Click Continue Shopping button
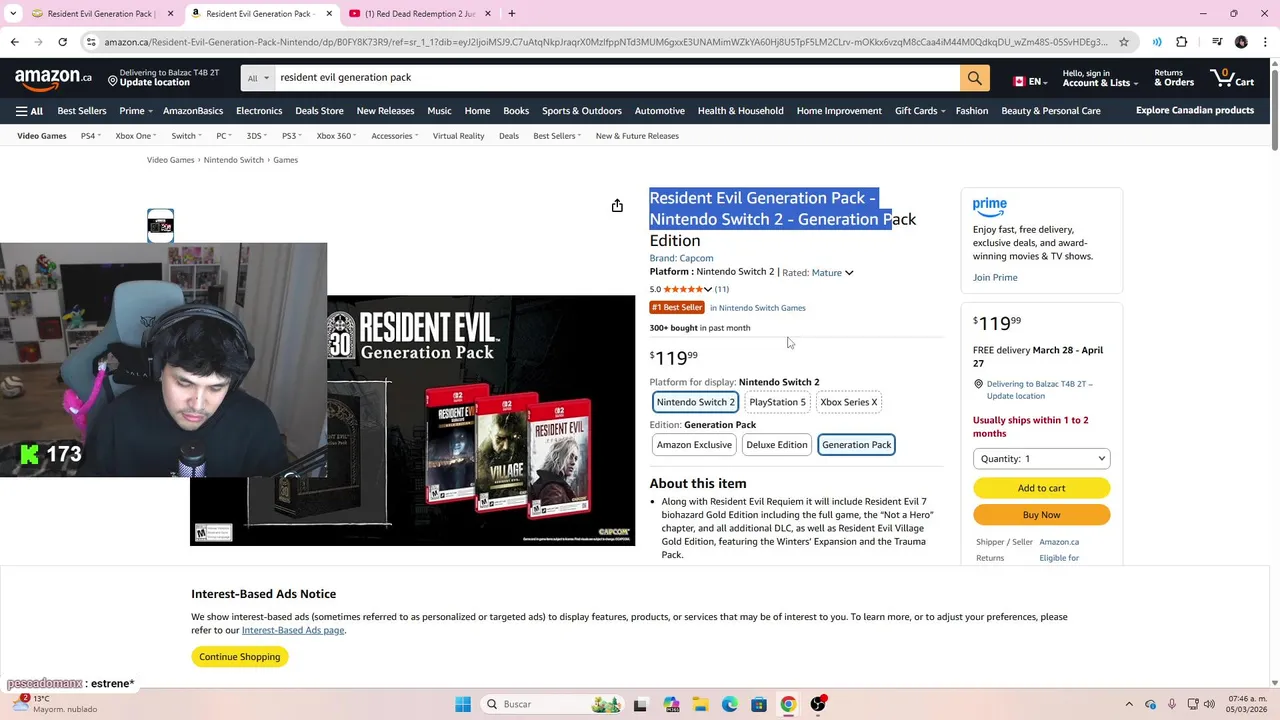1280x720 pixels. 239,657
